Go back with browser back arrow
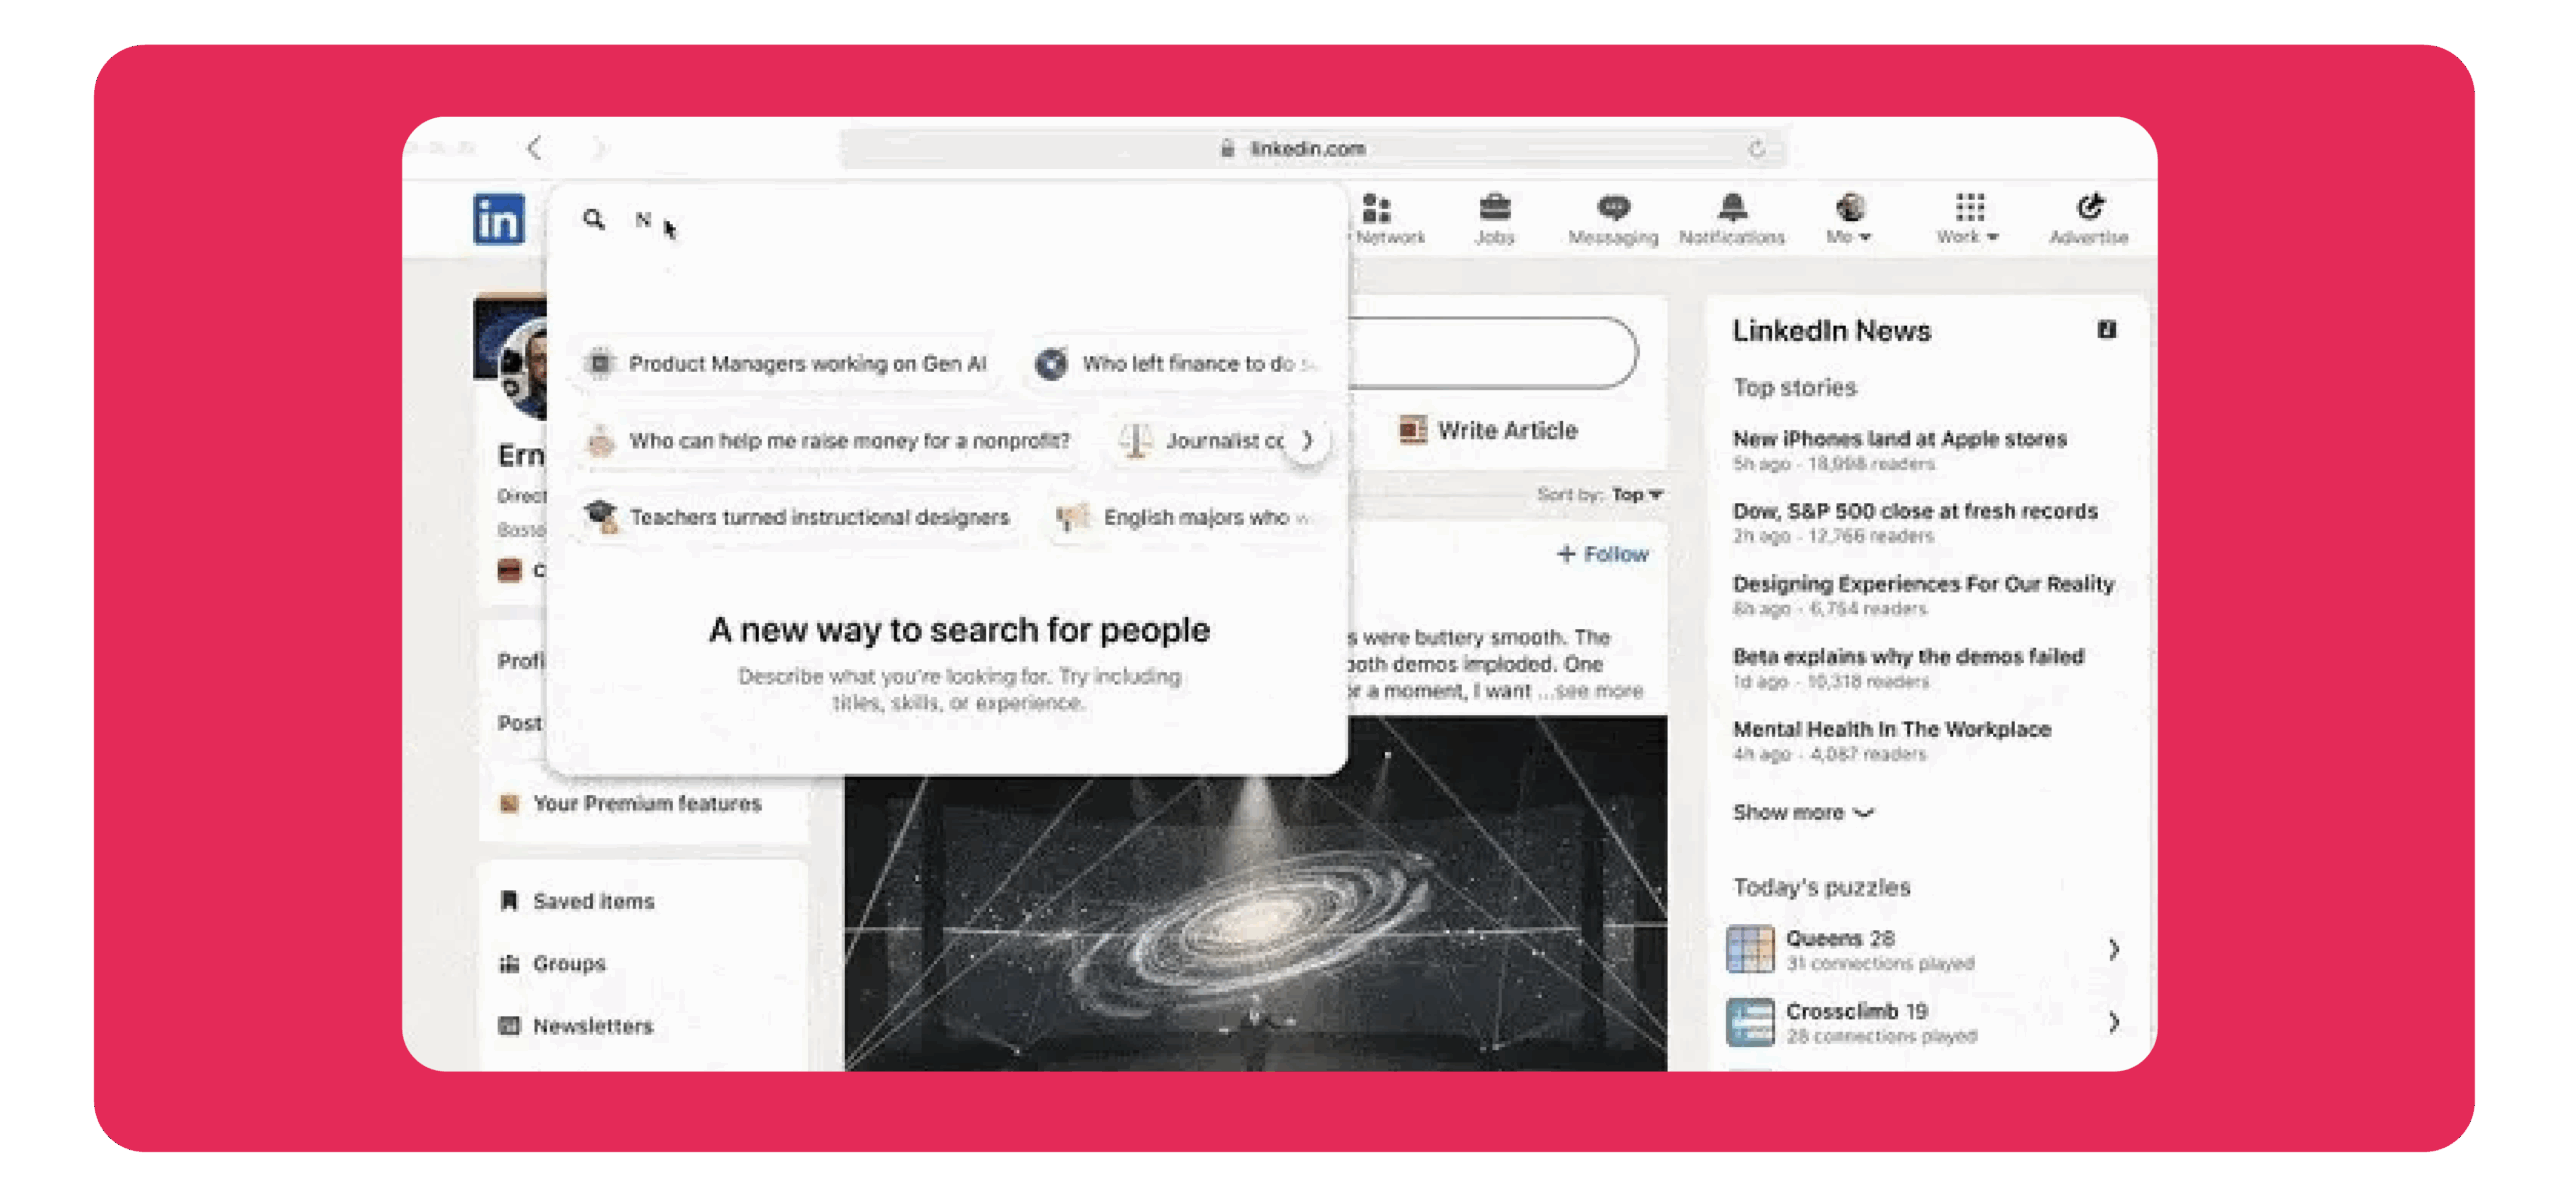The height and width of the screenshot is (1193, 2560). click(x=534, y=148)
